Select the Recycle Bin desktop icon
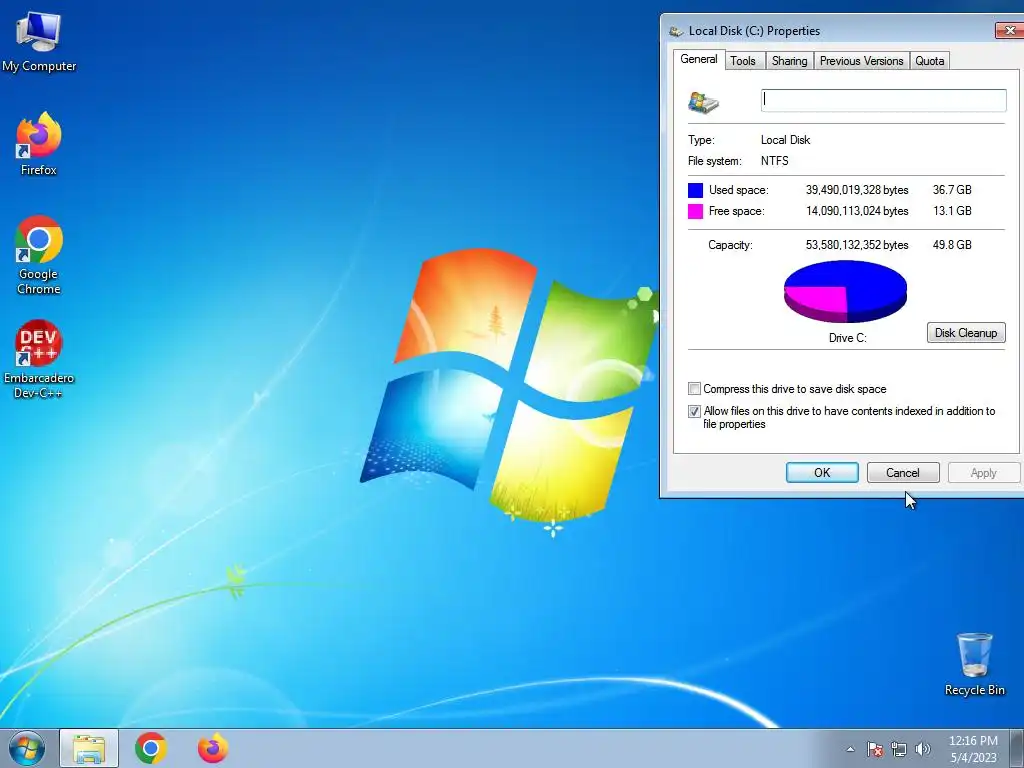1024x768 pixels. coord(974,664)
